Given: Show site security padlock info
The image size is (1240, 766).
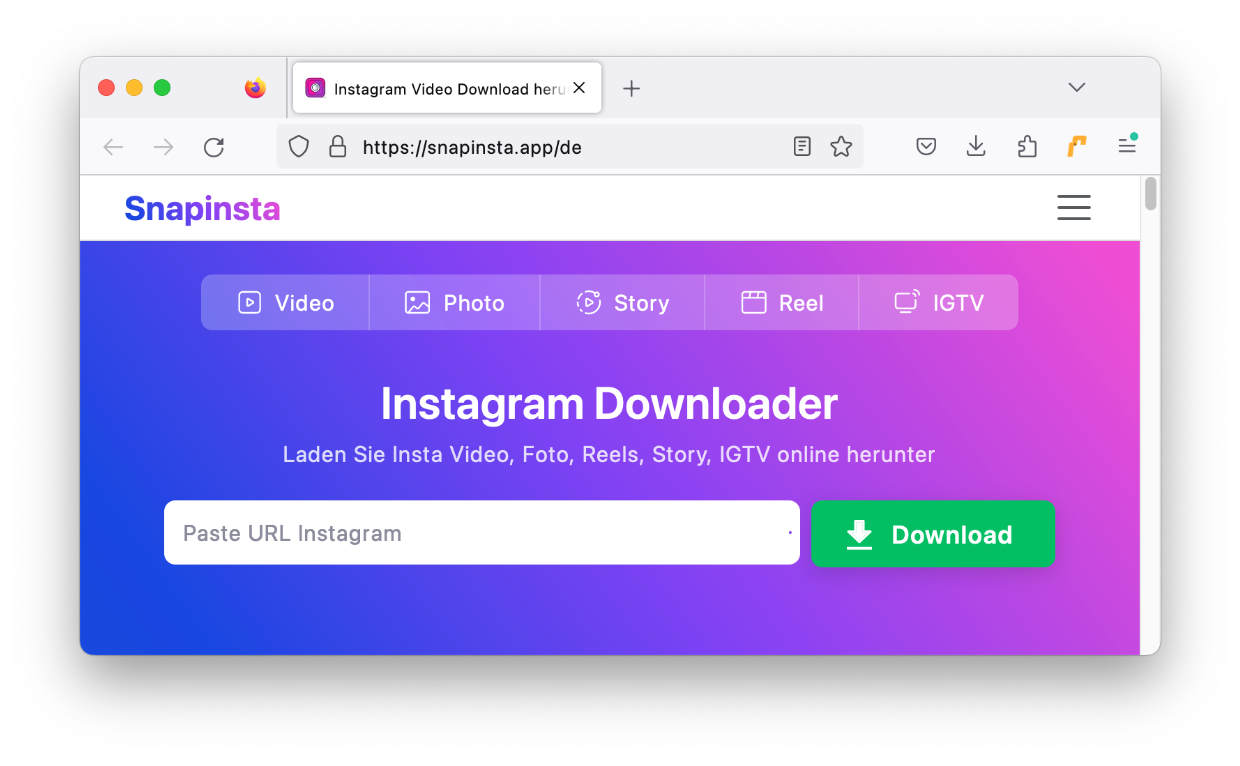Looking at the screenshot, I should pyautogui.click(x=338, y=147).
